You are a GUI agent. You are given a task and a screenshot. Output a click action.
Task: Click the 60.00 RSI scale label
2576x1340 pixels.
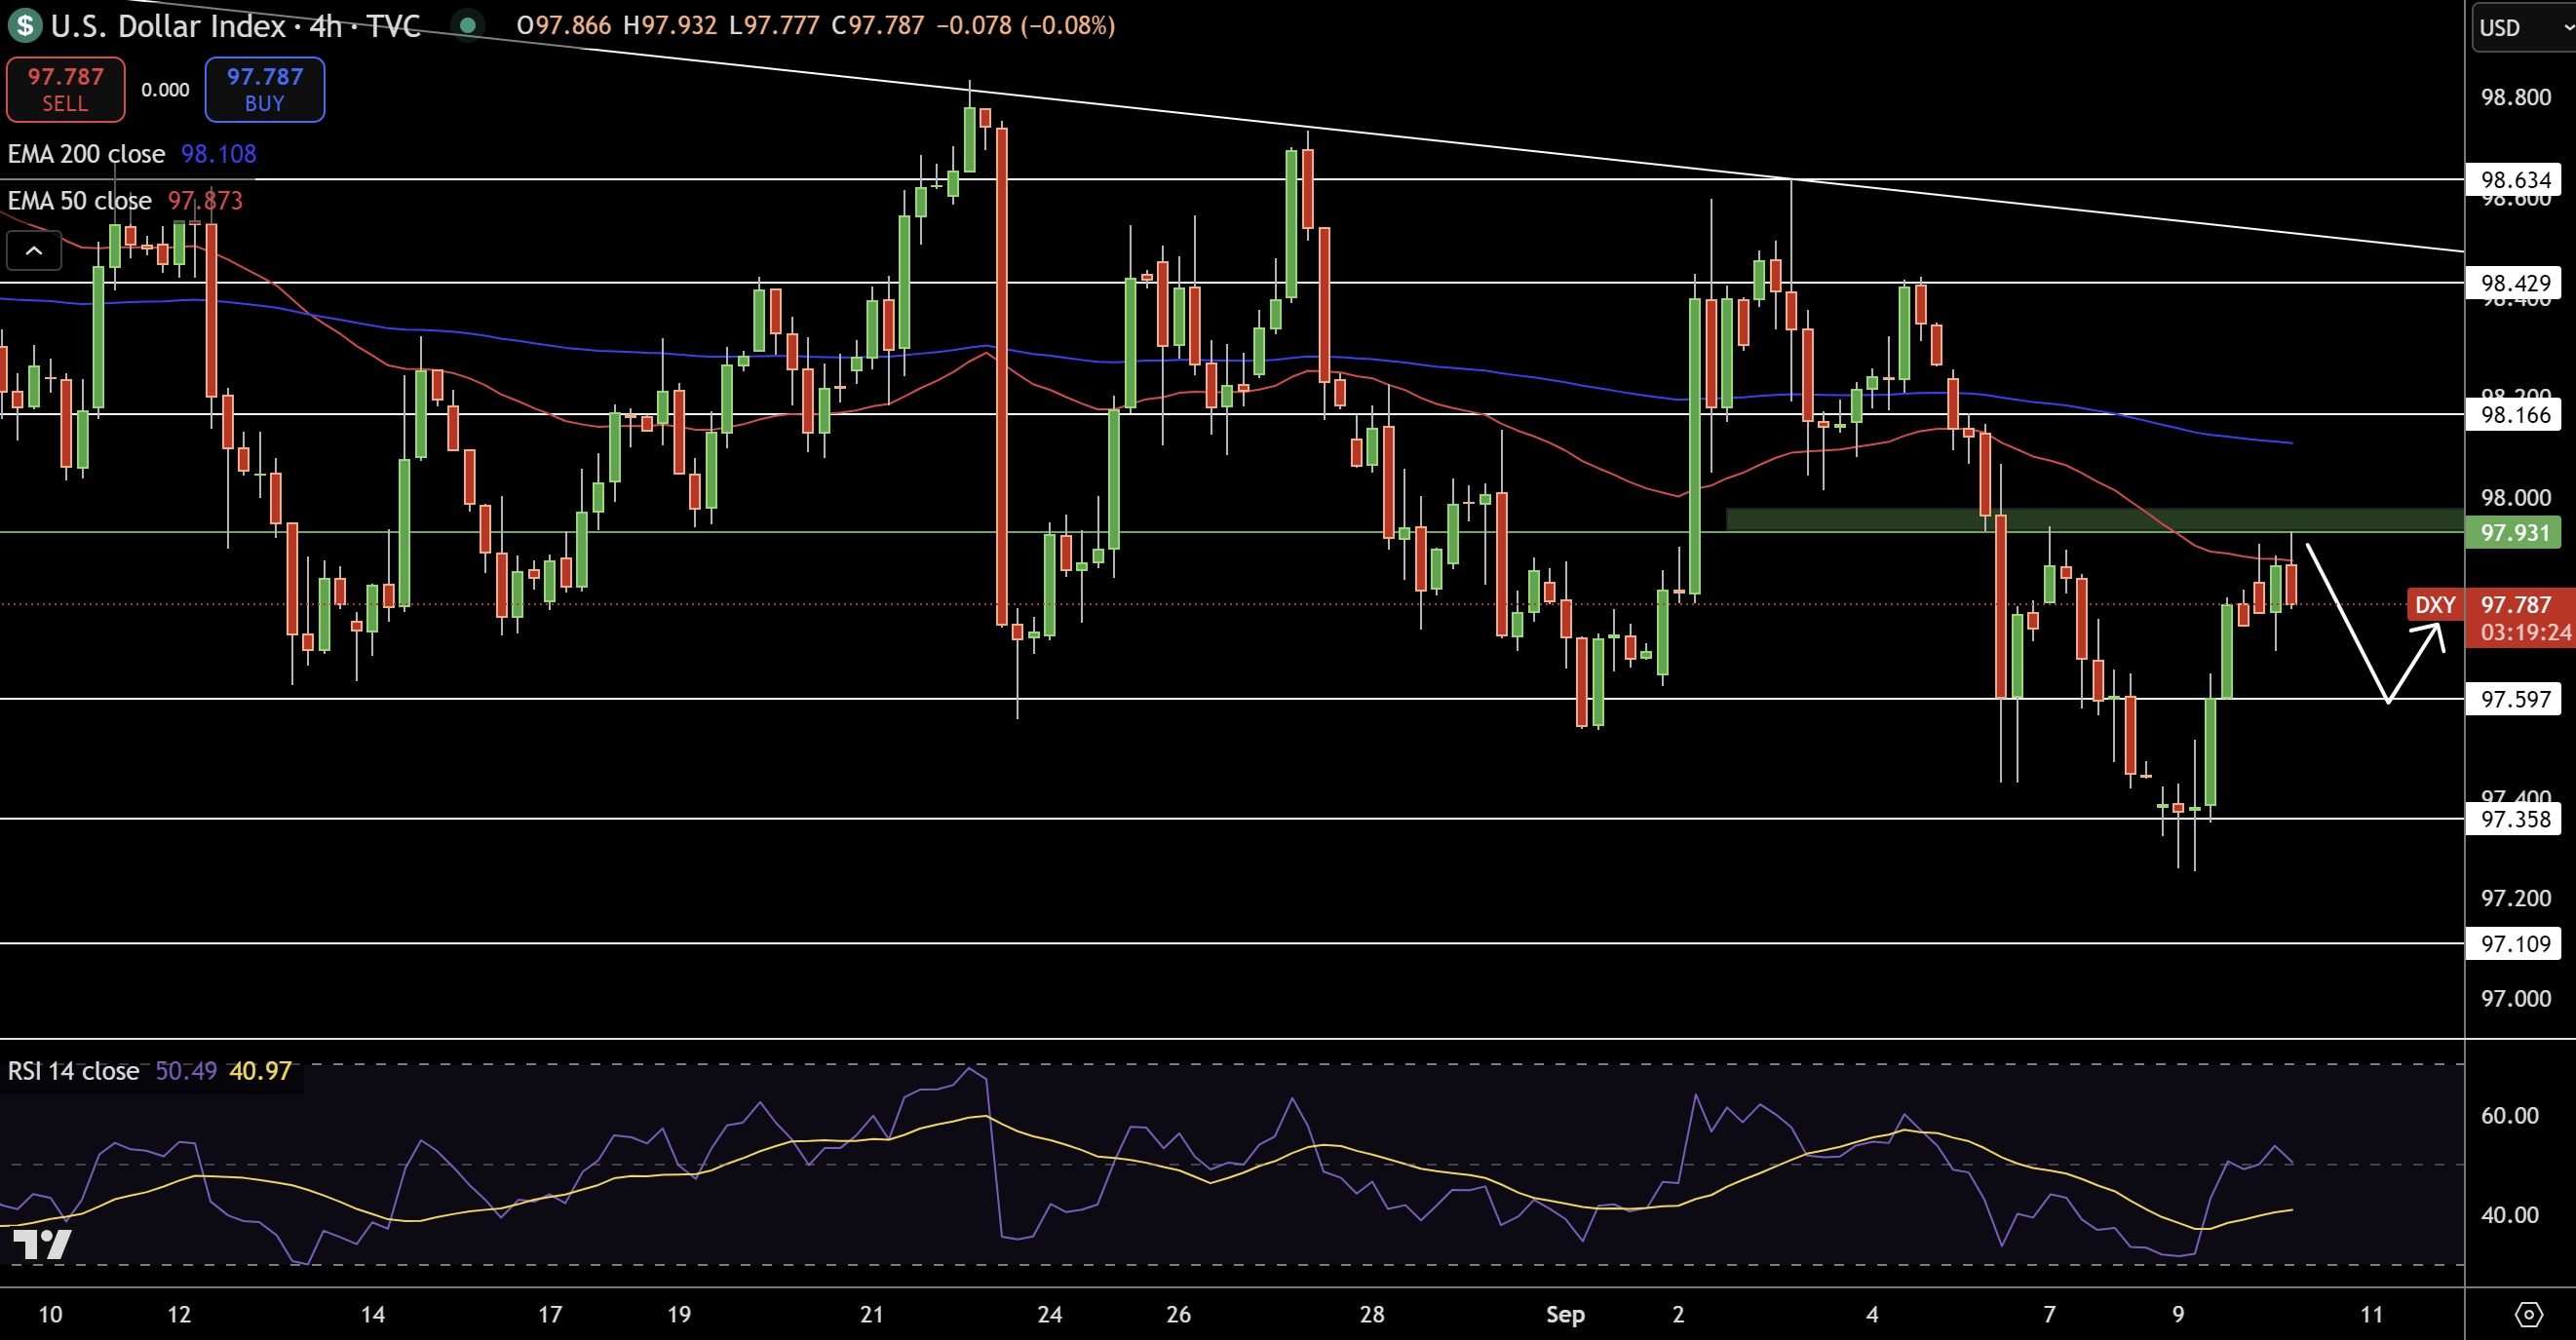coord(2510,1115)
